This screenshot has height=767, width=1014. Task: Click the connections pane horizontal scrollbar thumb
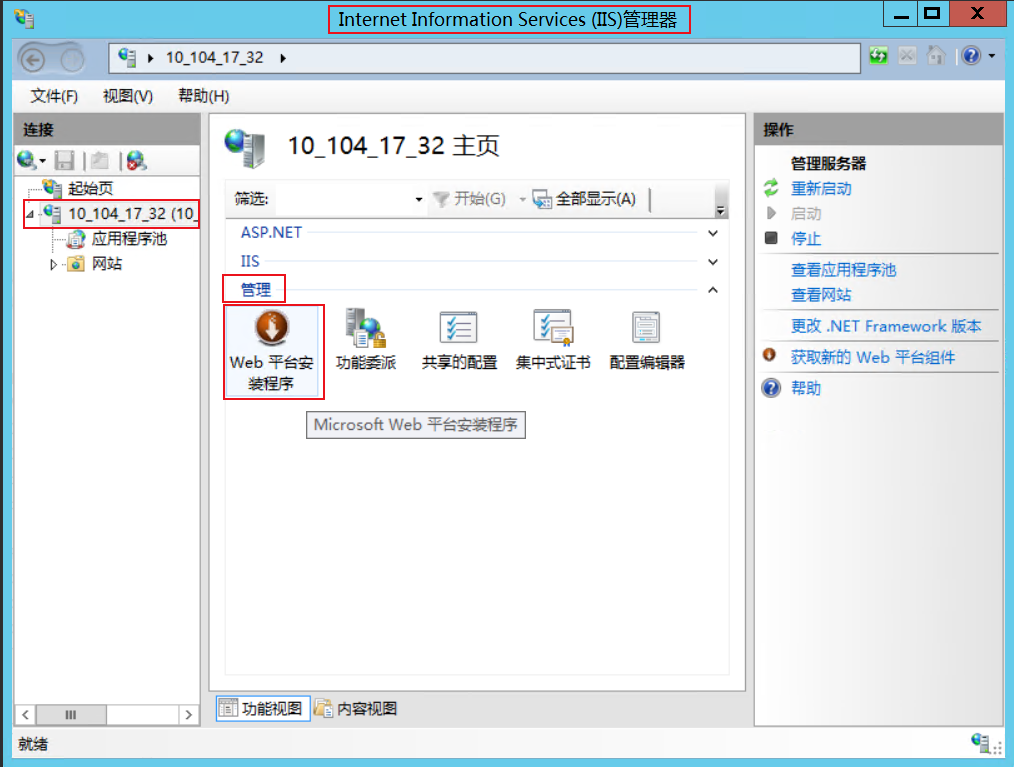71,715
